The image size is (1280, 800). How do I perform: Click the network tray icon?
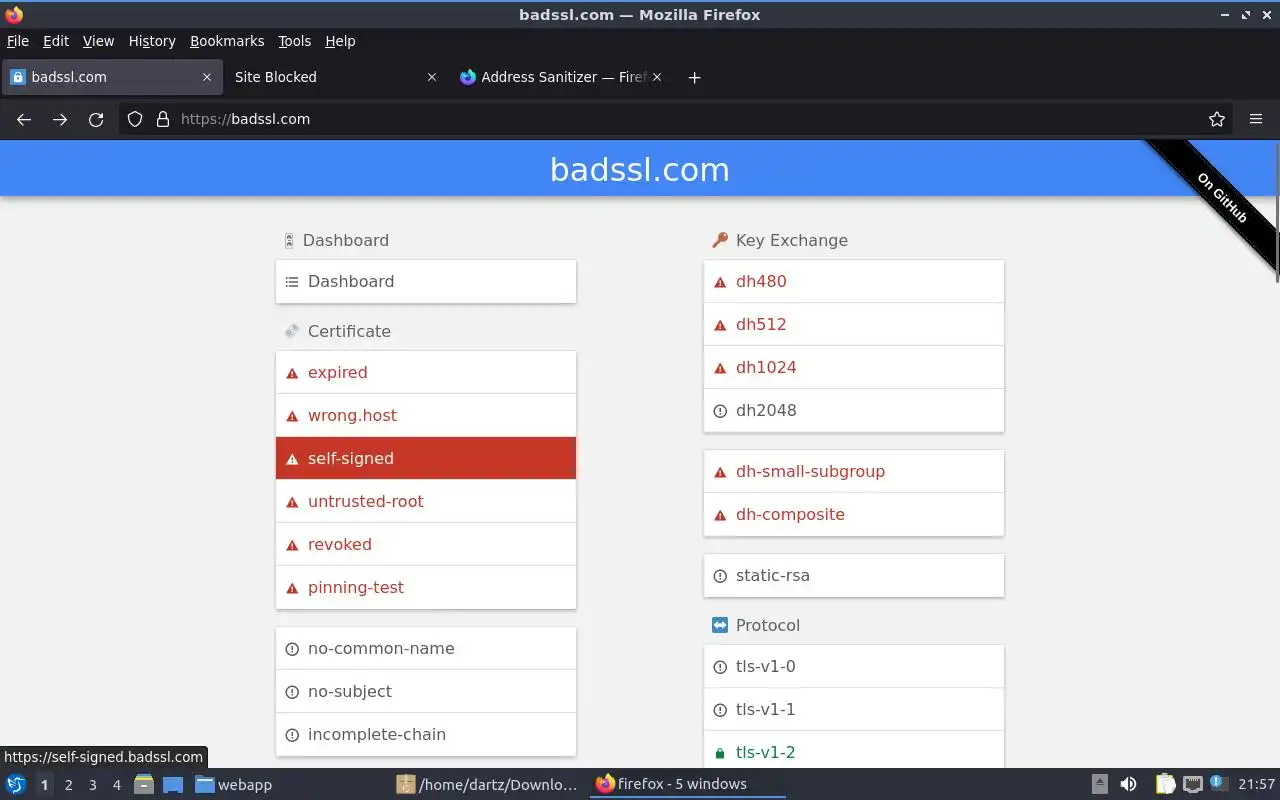[x=1192, y=784]
